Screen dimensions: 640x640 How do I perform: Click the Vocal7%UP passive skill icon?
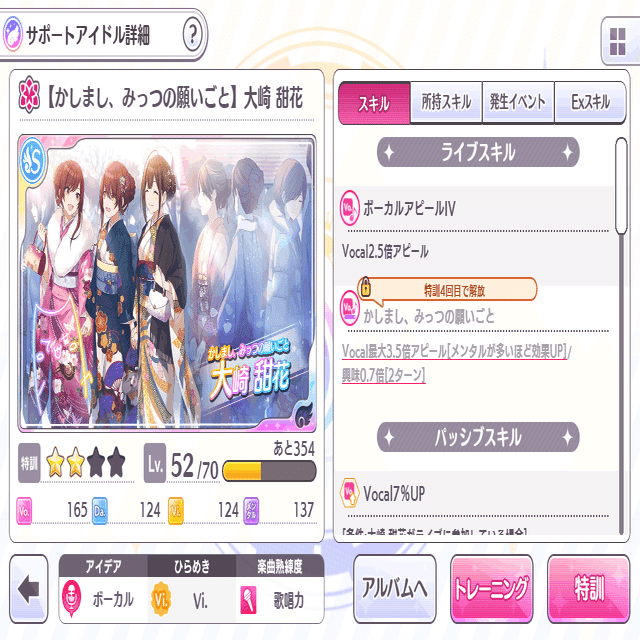click(x=349, y=493)
